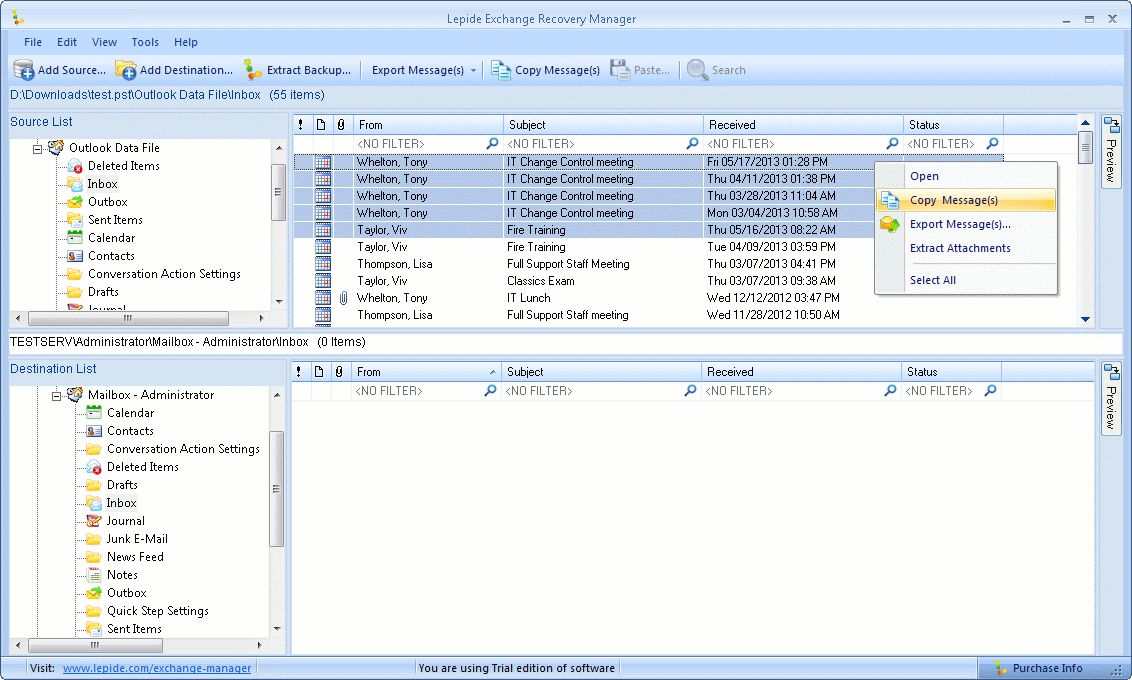Viewport: 1132px width, 680px height.
Task: Click the source attachment column header icon
Action: [x=341, y=125]
